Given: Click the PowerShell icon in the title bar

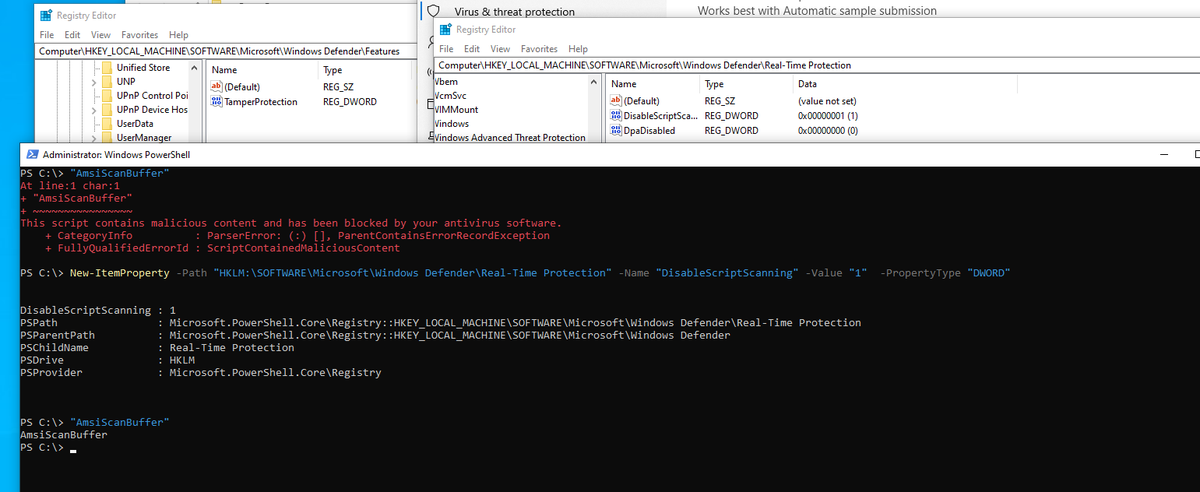Looking at the screenshot, I should pos(33,155).
